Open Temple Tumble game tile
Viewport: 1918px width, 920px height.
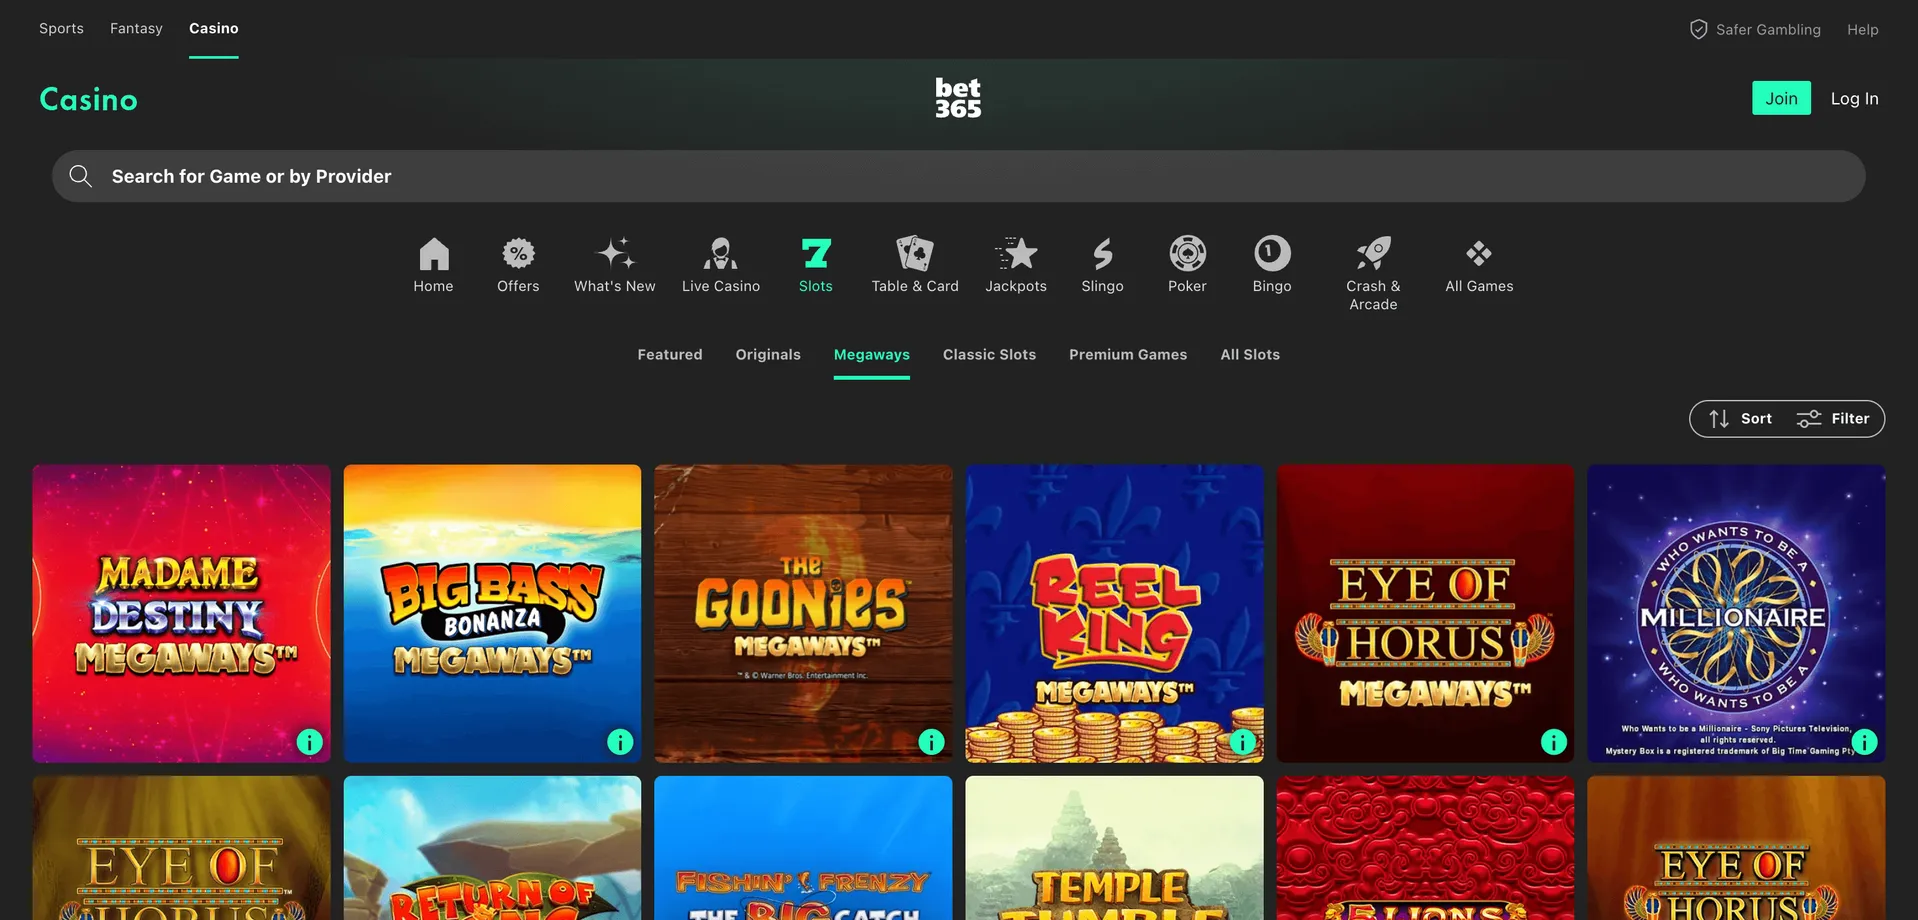pyautogui.click(x=1114, y=848)
